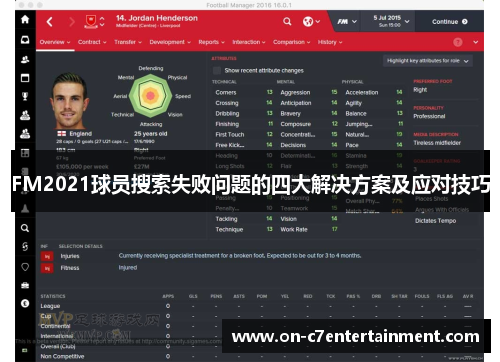The image size is (500, 362).
Task: Click the attribute polygon radar chart
Action: coord(151,96)
